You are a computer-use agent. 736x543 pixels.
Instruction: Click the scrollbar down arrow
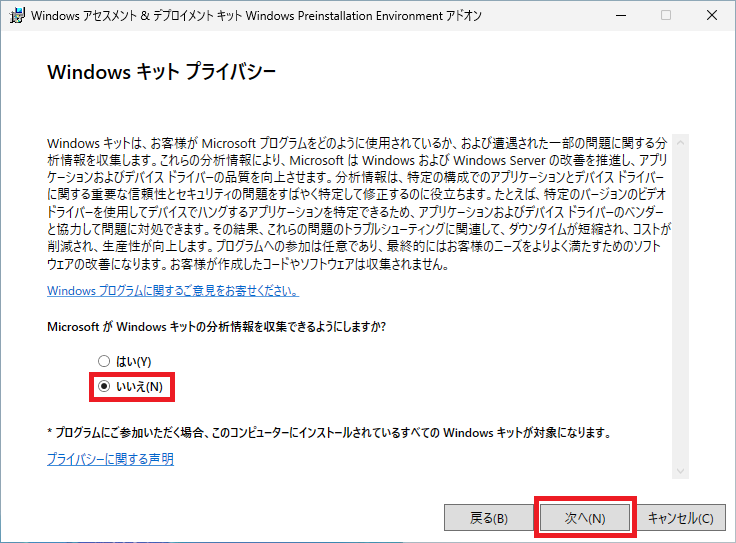[x=680, y=471]
